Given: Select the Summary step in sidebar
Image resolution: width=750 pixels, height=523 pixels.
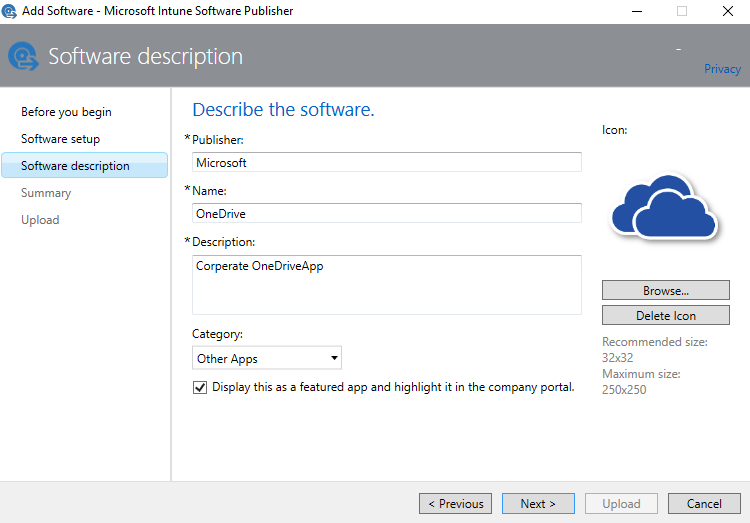Looking at the screenshot, I should pos(46,193).
